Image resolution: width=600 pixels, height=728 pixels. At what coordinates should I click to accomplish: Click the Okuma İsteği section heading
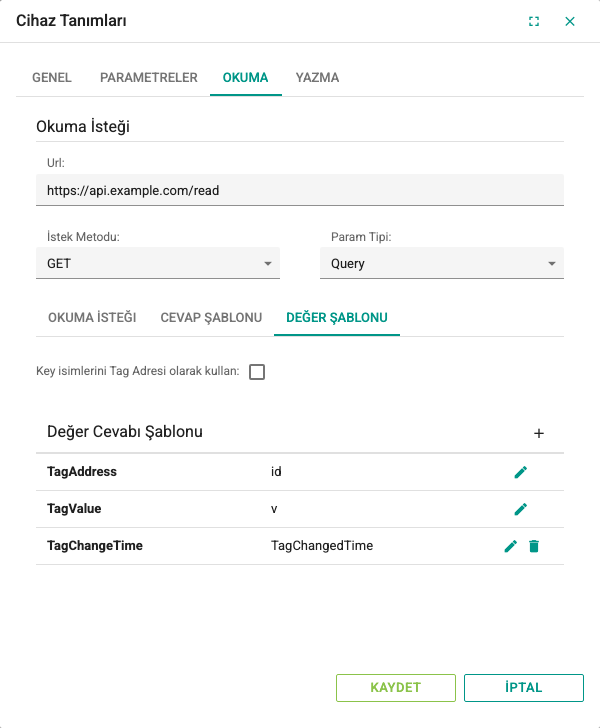83,126
